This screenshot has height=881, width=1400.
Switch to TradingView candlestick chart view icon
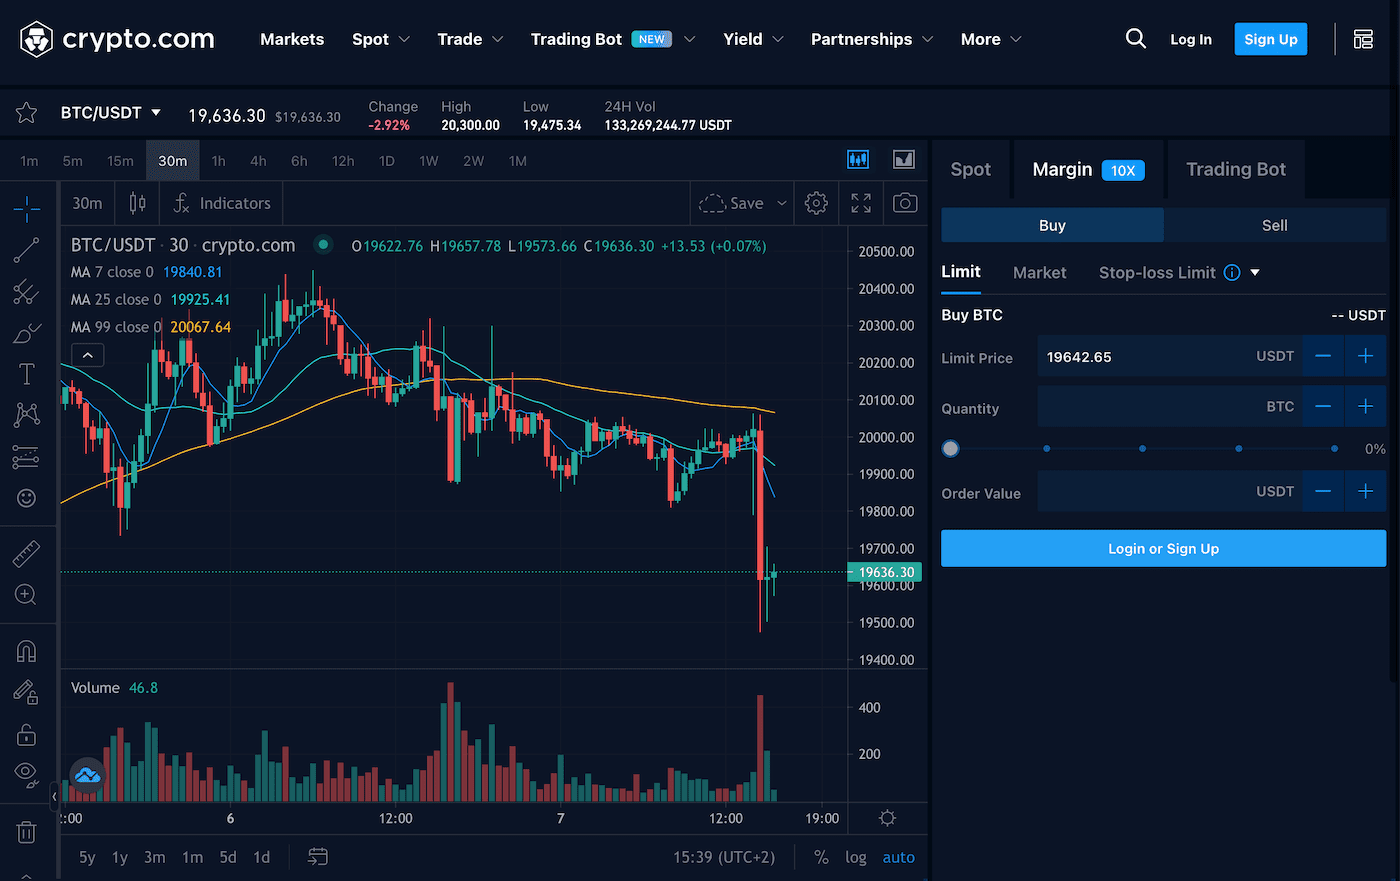(x=858, y=159)
